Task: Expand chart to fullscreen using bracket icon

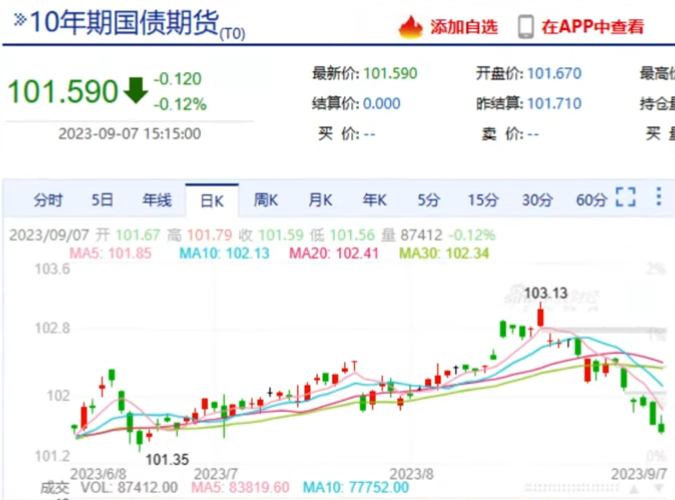Action: click(626, 197)
